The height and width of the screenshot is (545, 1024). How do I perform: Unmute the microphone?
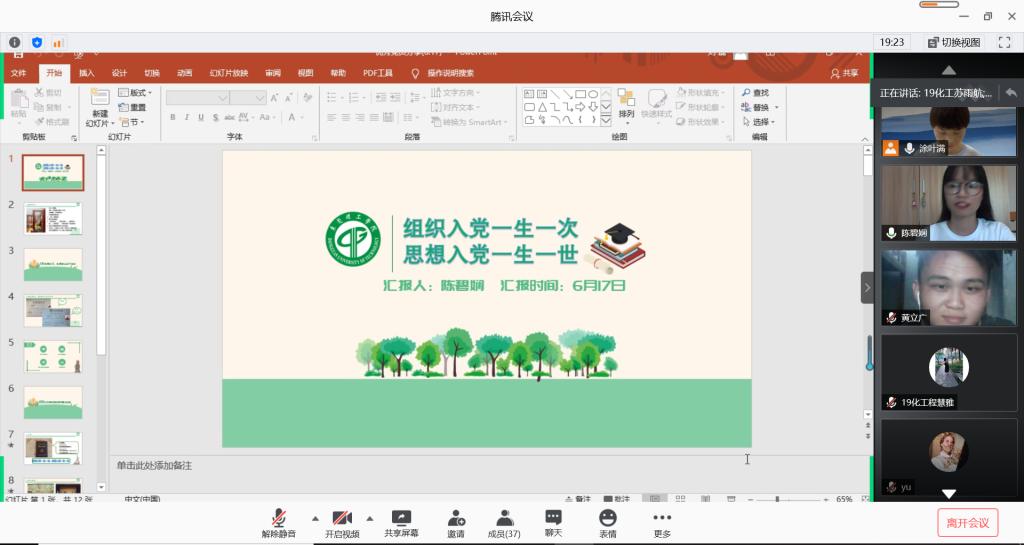click(x=279, y=518)
